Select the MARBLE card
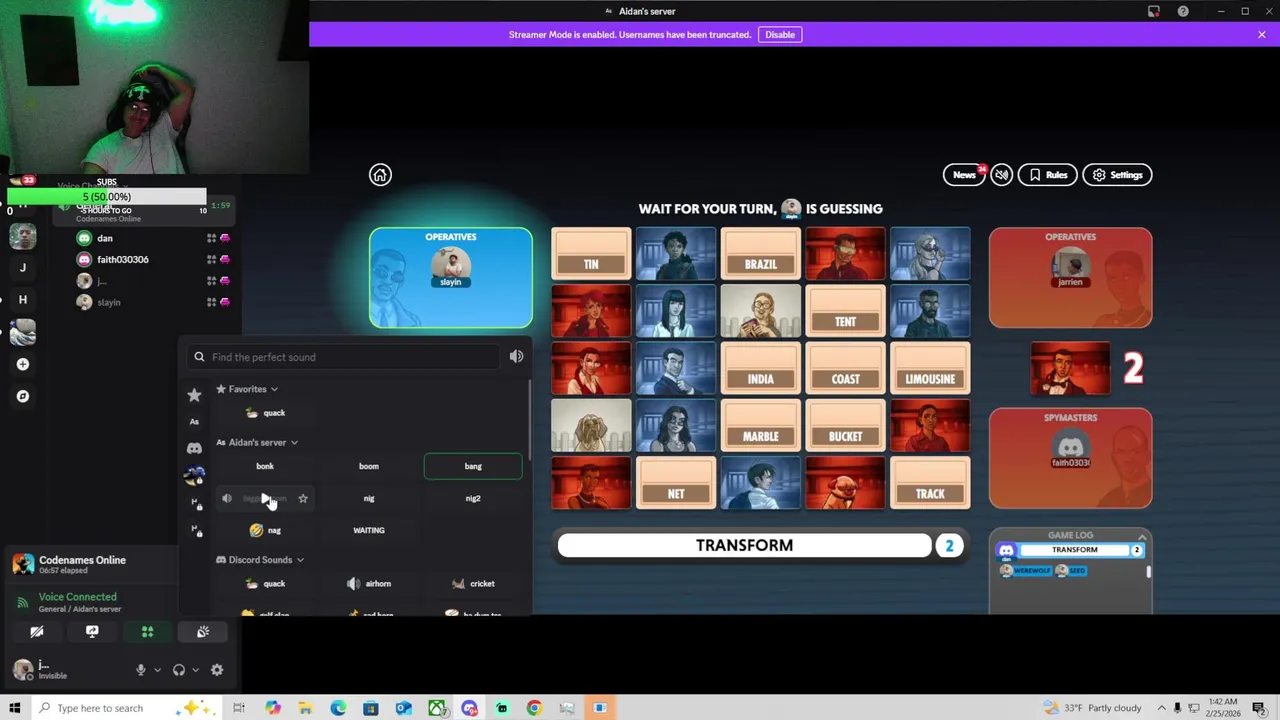The width and height of the screenshot is (1280, 720). [x=761, y=426]
